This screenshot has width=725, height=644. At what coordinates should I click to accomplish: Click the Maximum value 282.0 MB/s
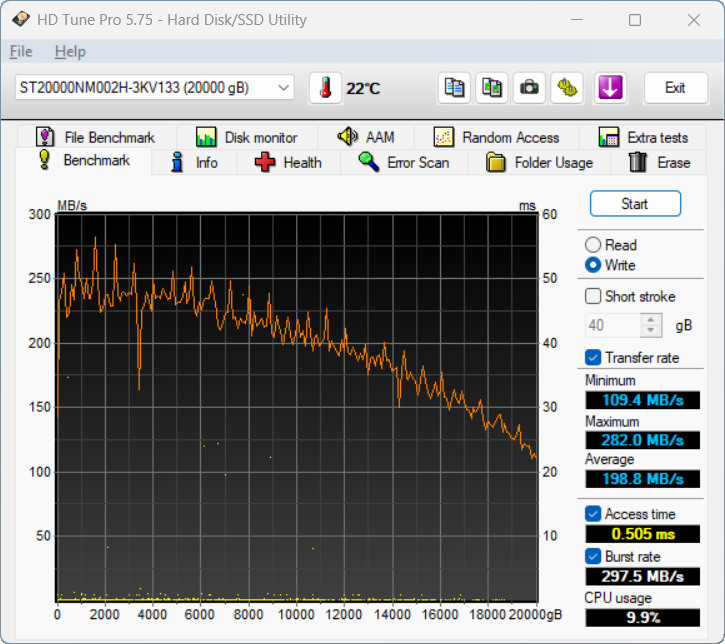pyautogui.click(x=643, y=440)
